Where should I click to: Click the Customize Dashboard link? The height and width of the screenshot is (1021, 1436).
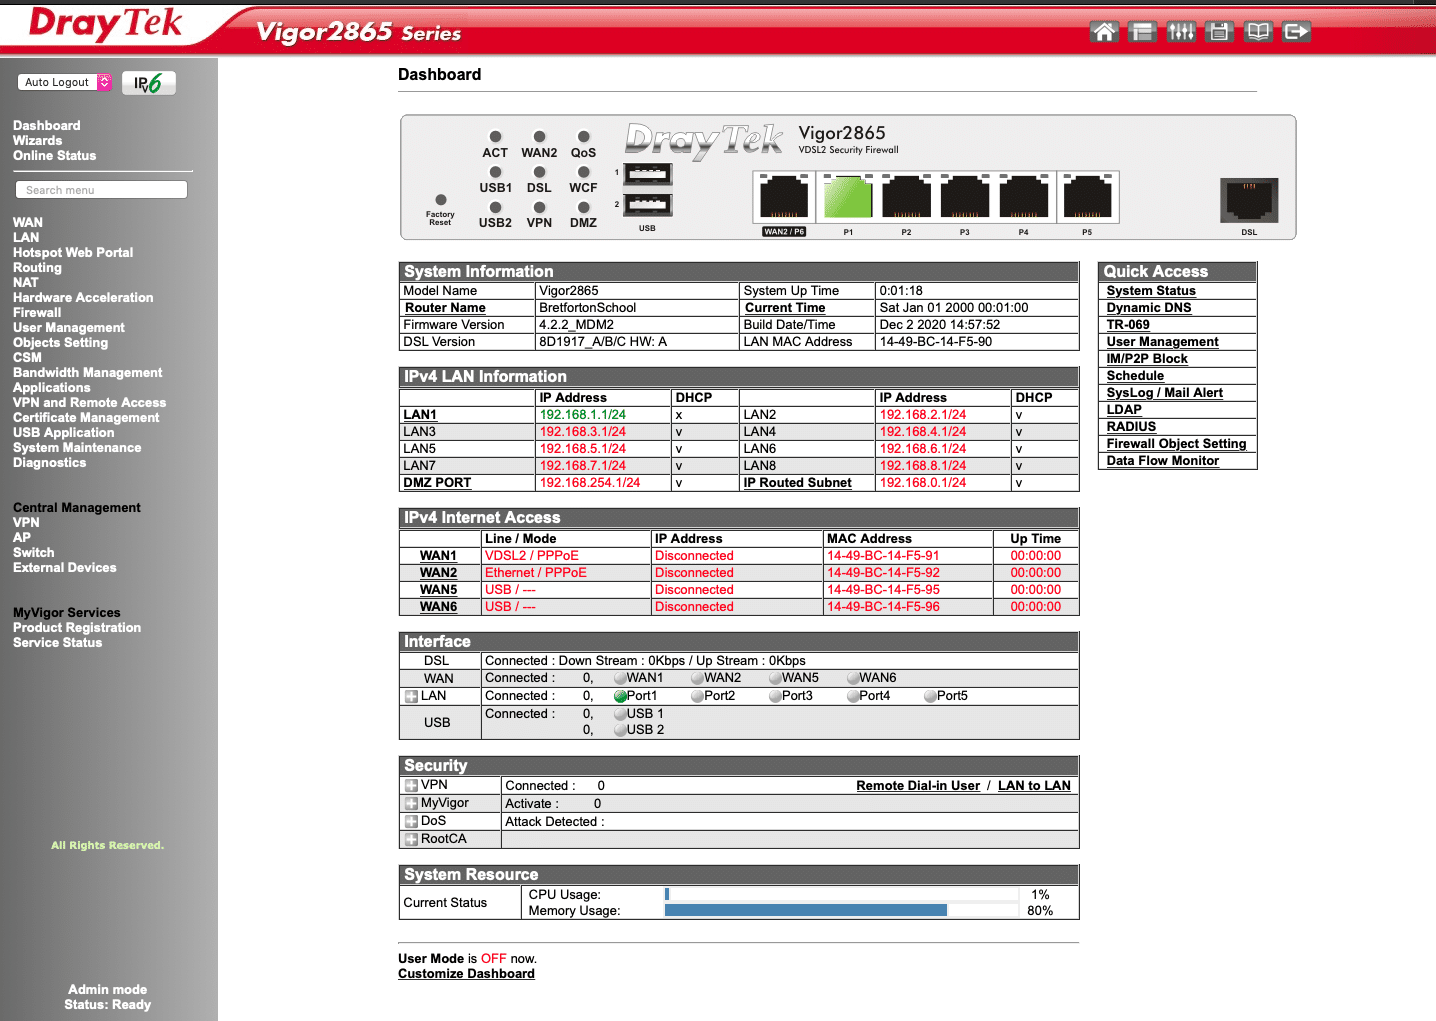pyautogui.click(x=466, y=973)
